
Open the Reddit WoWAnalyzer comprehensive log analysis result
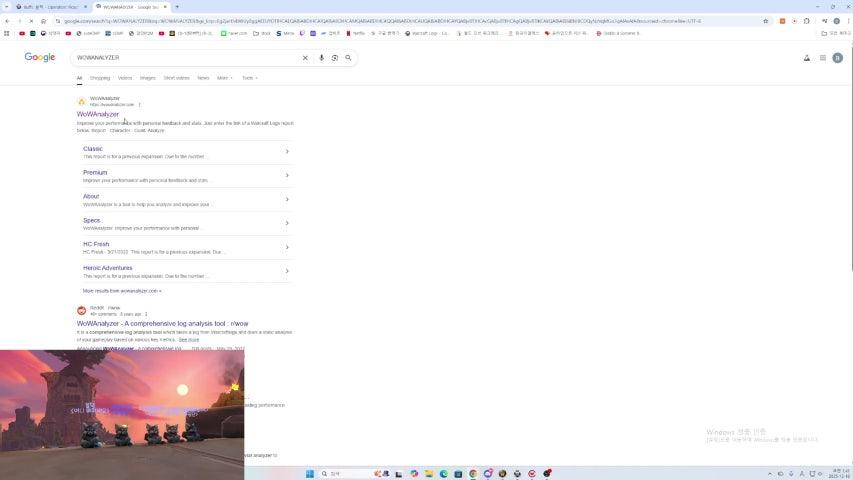click(x=163, y=323)
